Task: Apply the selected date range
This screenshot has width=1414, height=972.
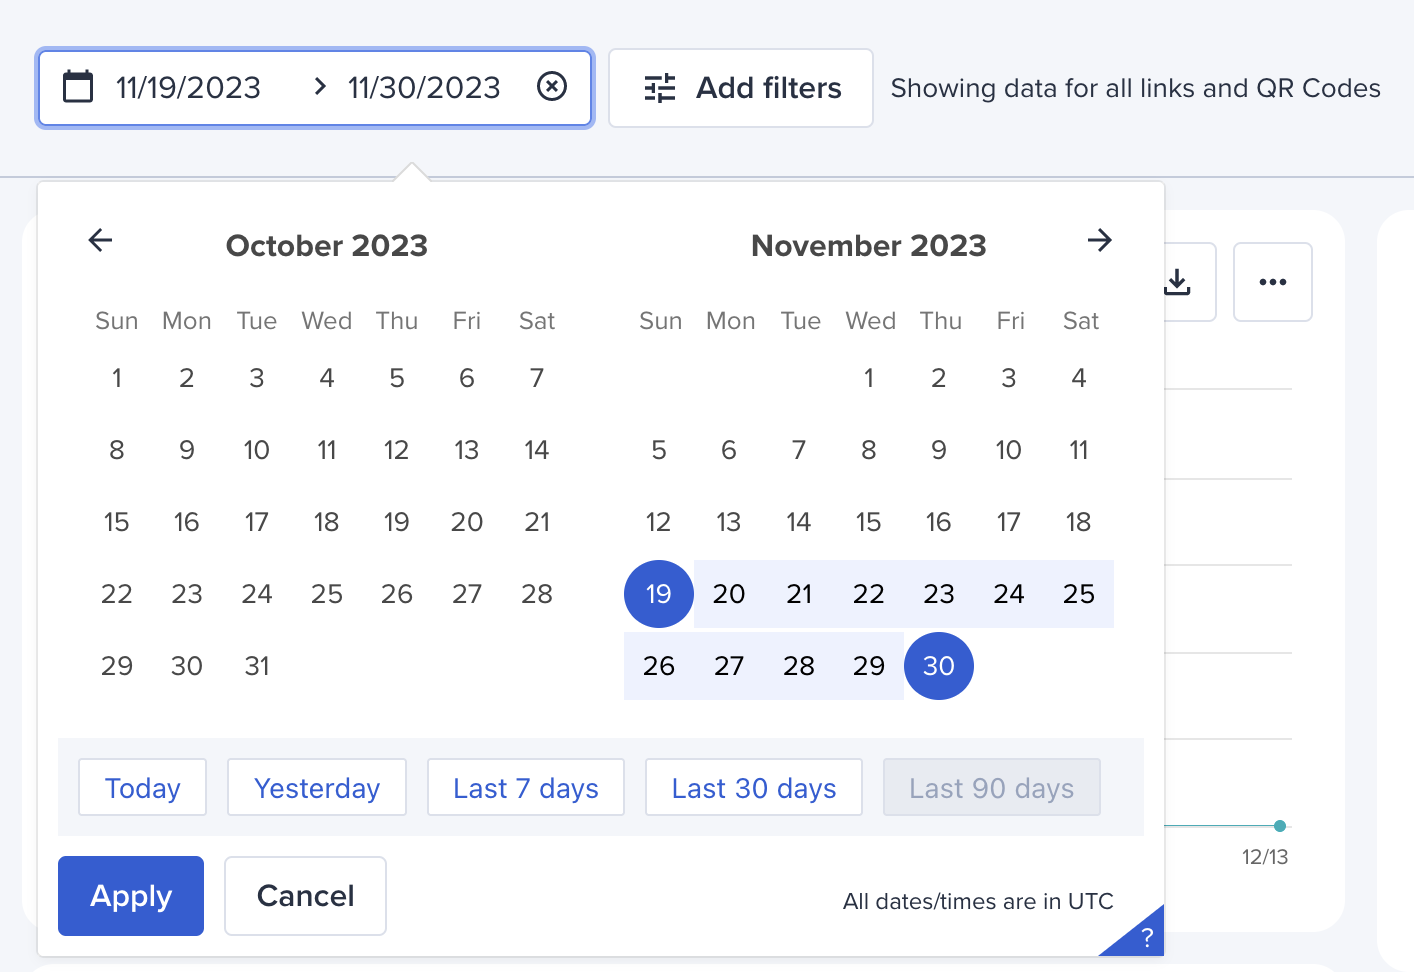Action: pos(131,896)
